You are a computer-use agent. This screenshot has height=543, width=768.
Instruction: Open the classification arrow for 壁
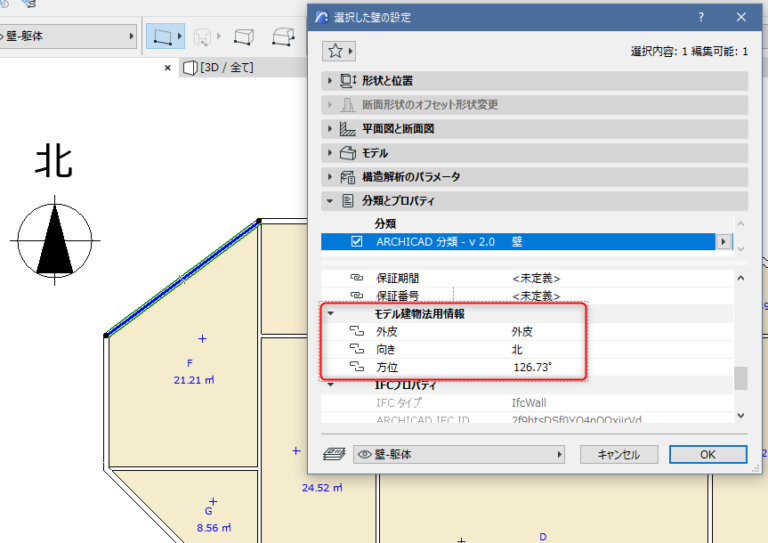723,241
